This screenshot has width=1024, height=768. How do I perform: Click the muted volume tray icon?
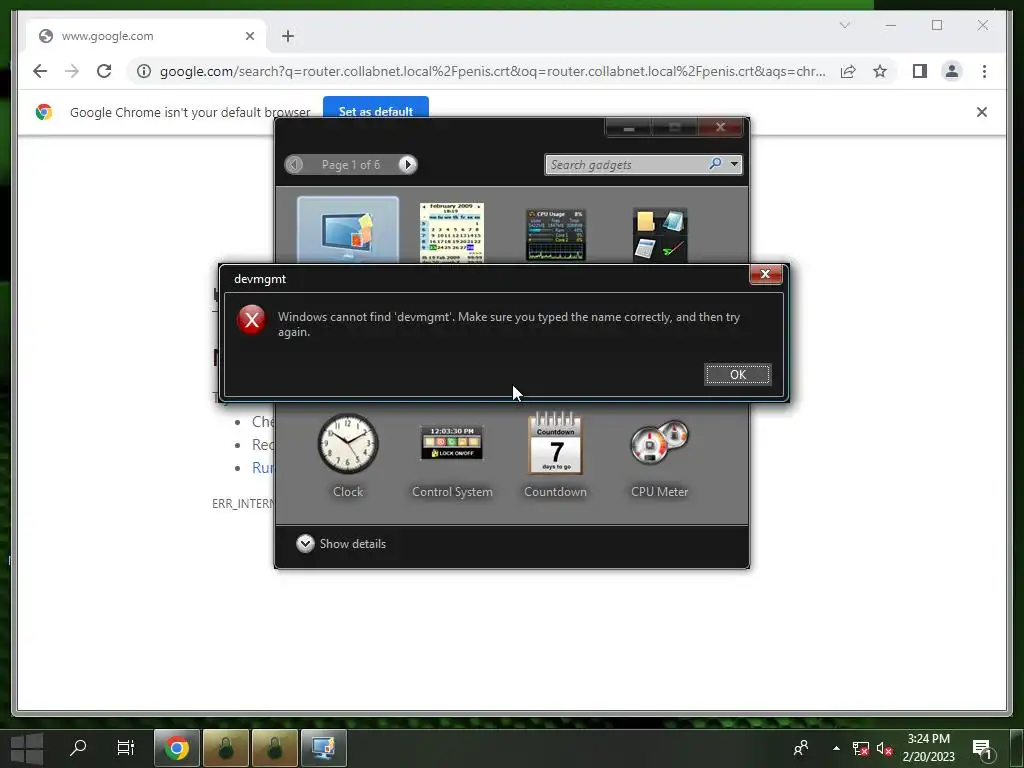point(884,748)
